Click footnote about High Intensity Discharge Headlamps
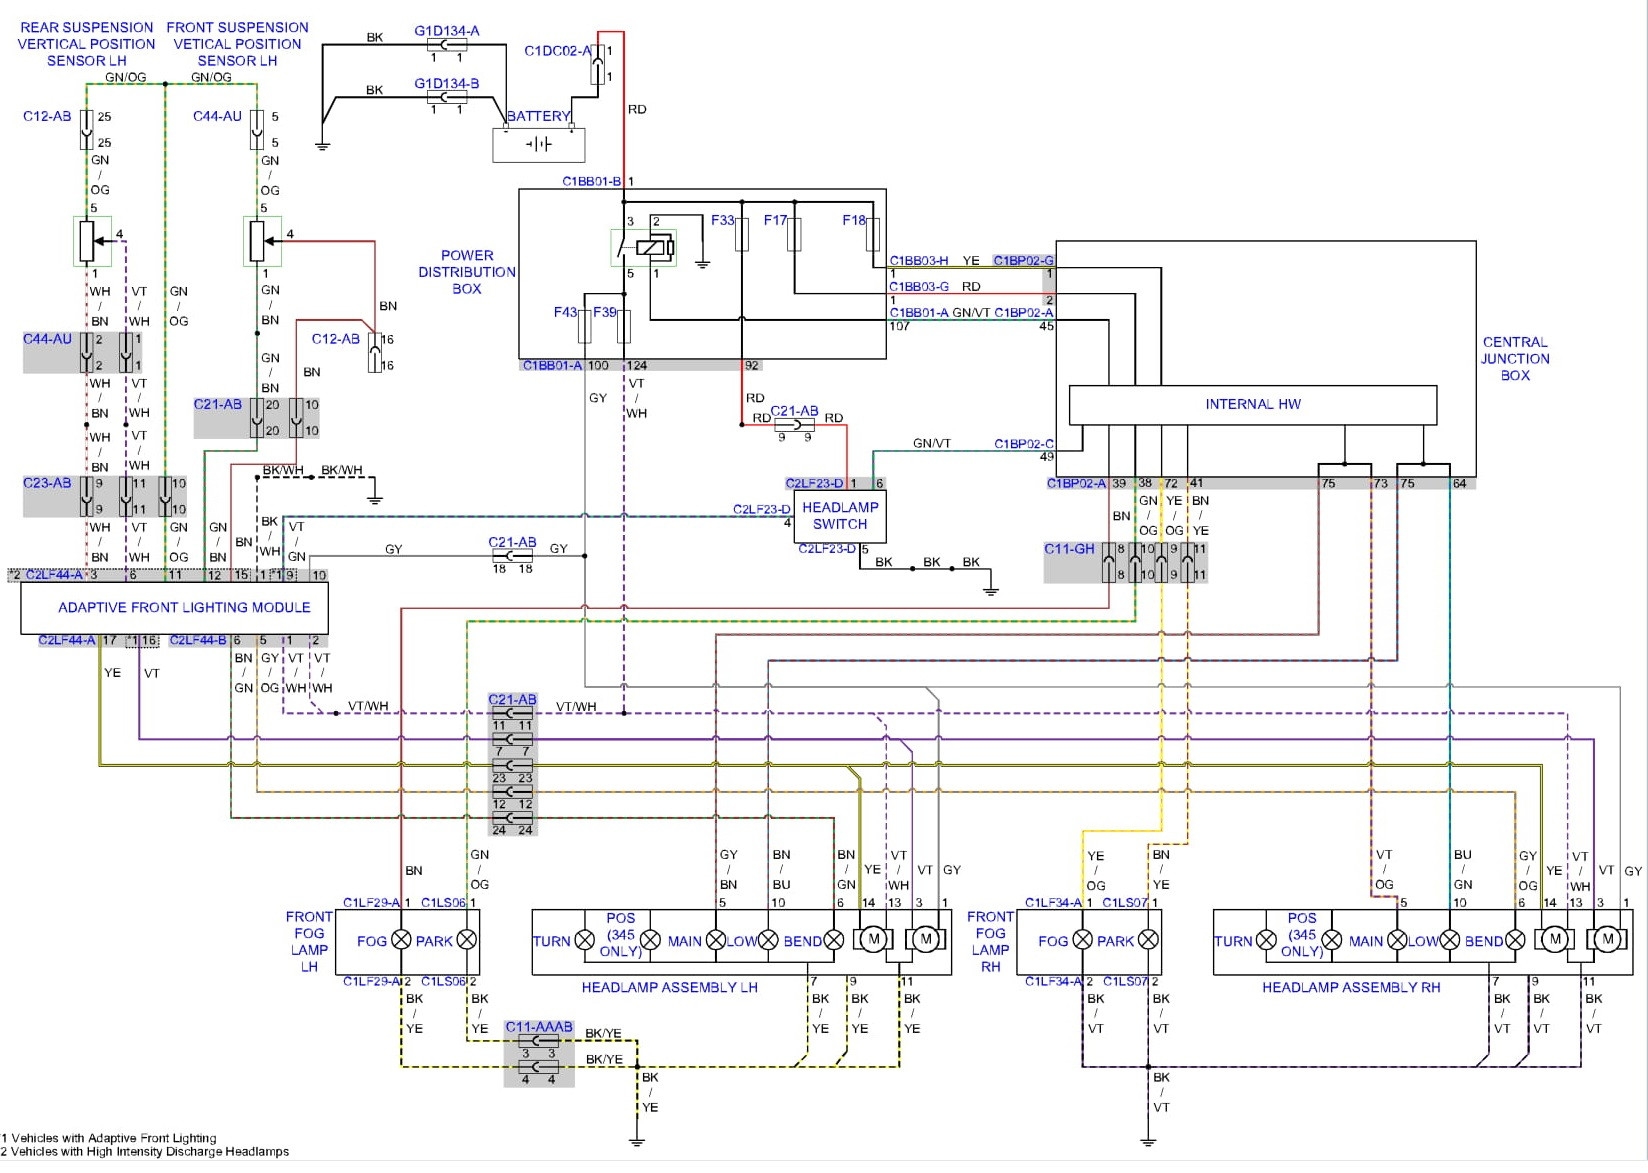 144,1151
